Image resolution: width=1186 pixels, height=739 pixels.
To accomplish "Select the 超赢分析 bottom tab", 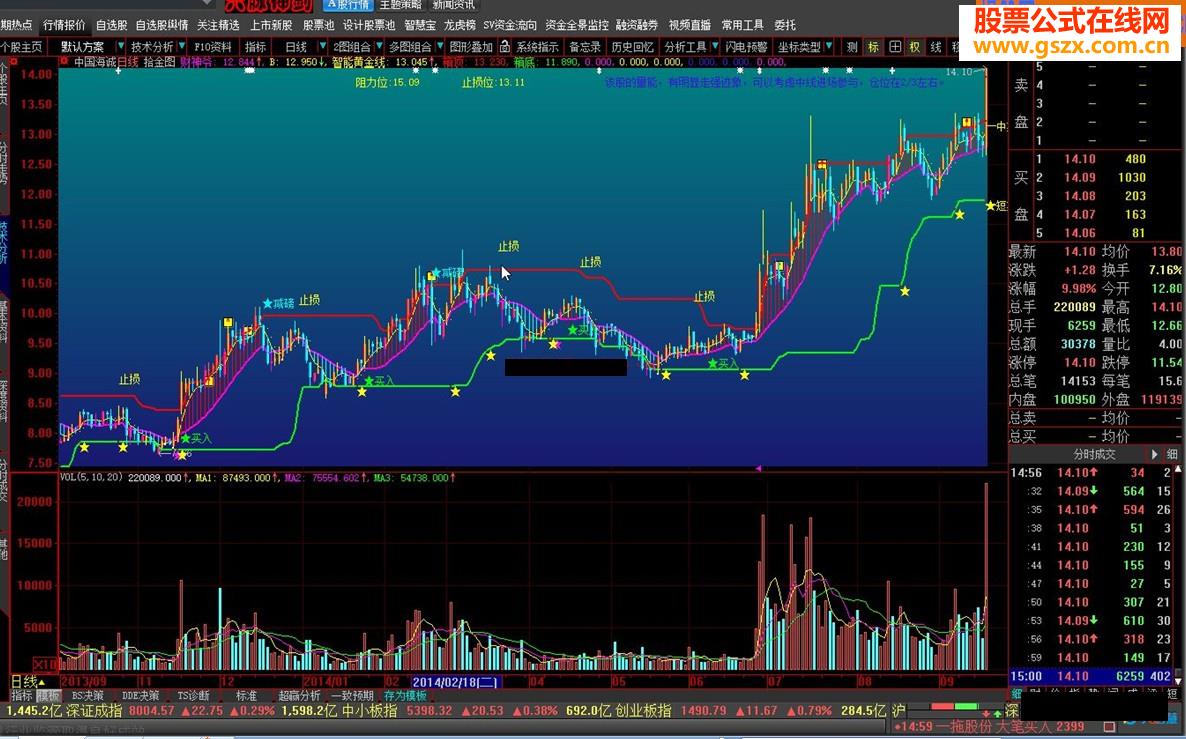I will [300, 695].
